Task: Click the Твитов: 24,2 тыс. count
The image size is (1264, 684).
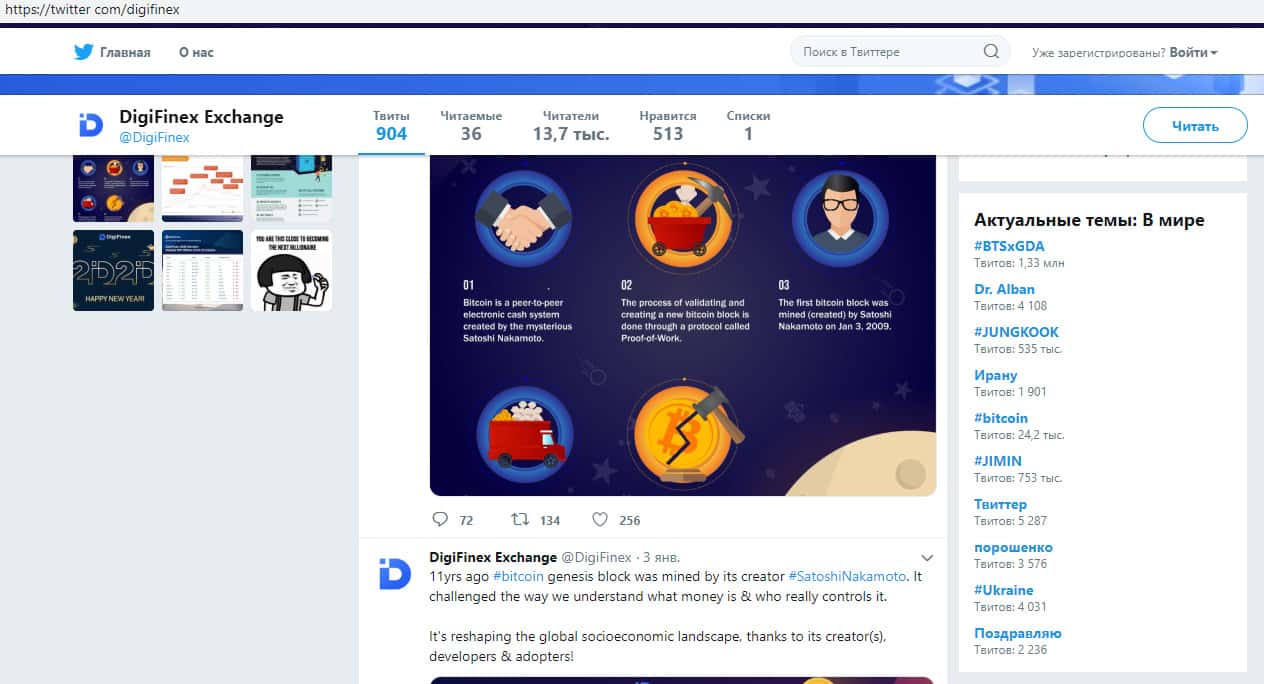Action: [x=1019, y=435]
